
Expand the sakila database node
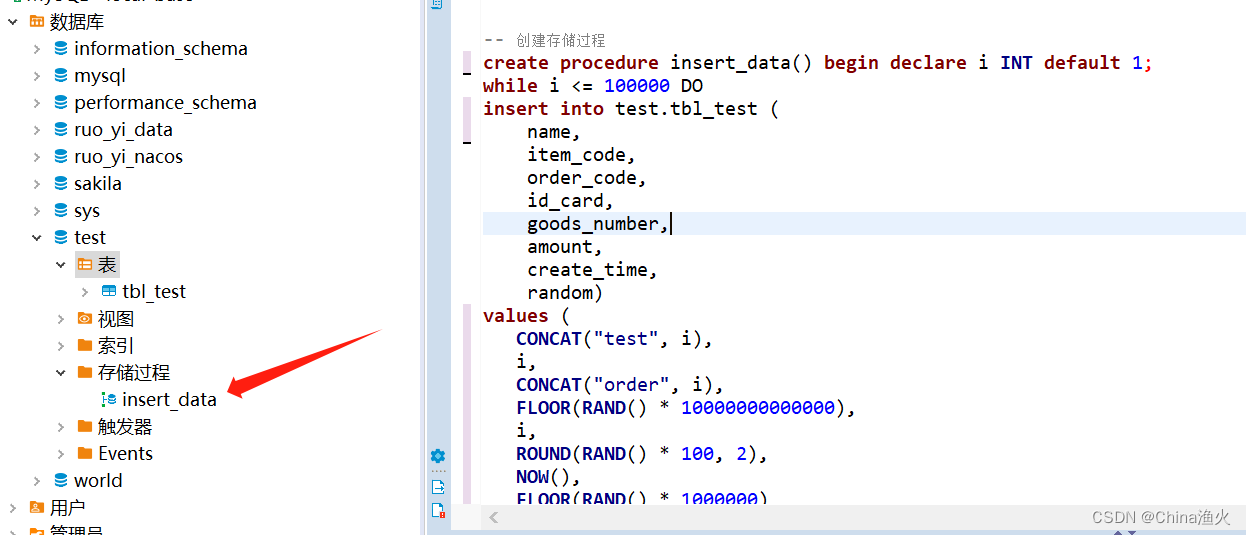[37, 183]
